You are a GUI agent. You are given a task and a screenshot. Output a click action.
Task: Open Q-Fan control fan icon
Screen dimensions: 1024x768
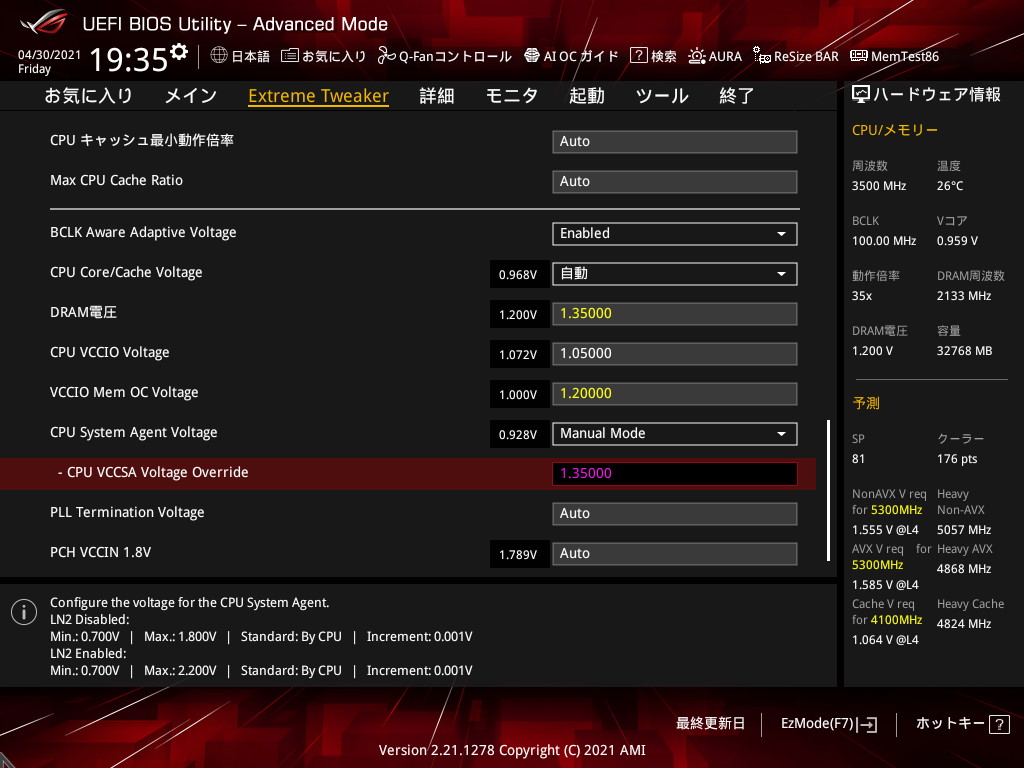(x=387, y=56)
